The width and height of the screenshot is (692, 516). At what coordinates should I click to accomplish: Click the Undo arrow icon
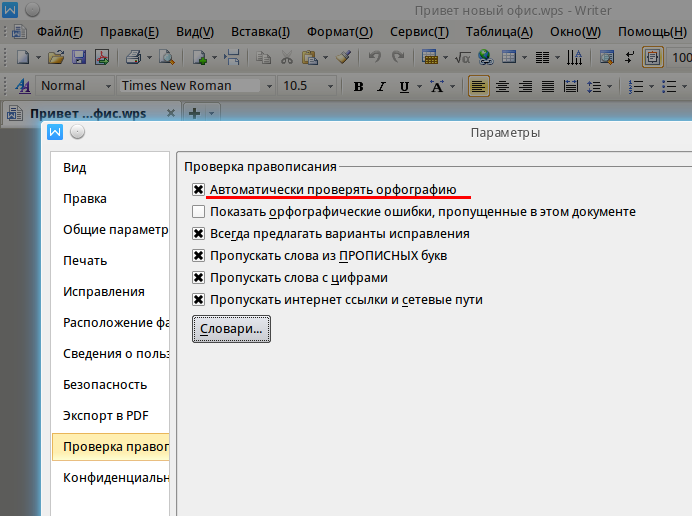tap(374, 57)
